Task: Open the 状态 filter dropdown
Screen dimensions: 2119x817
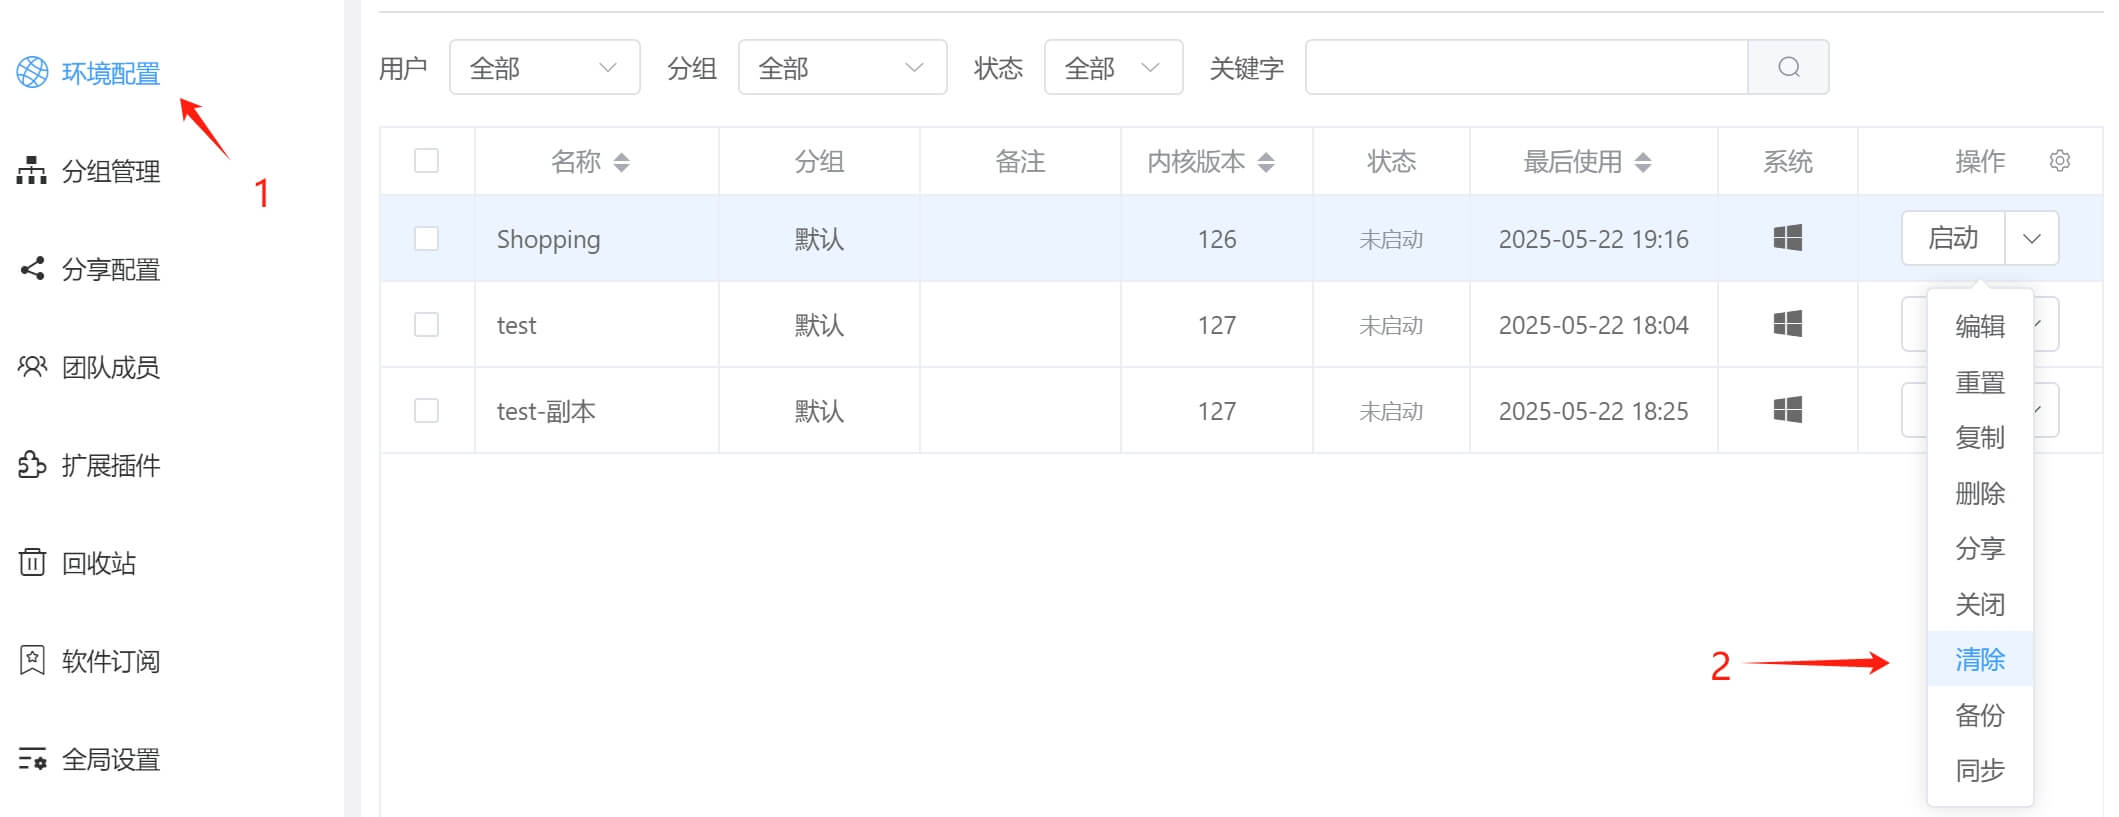Action: pos(1112,67)
